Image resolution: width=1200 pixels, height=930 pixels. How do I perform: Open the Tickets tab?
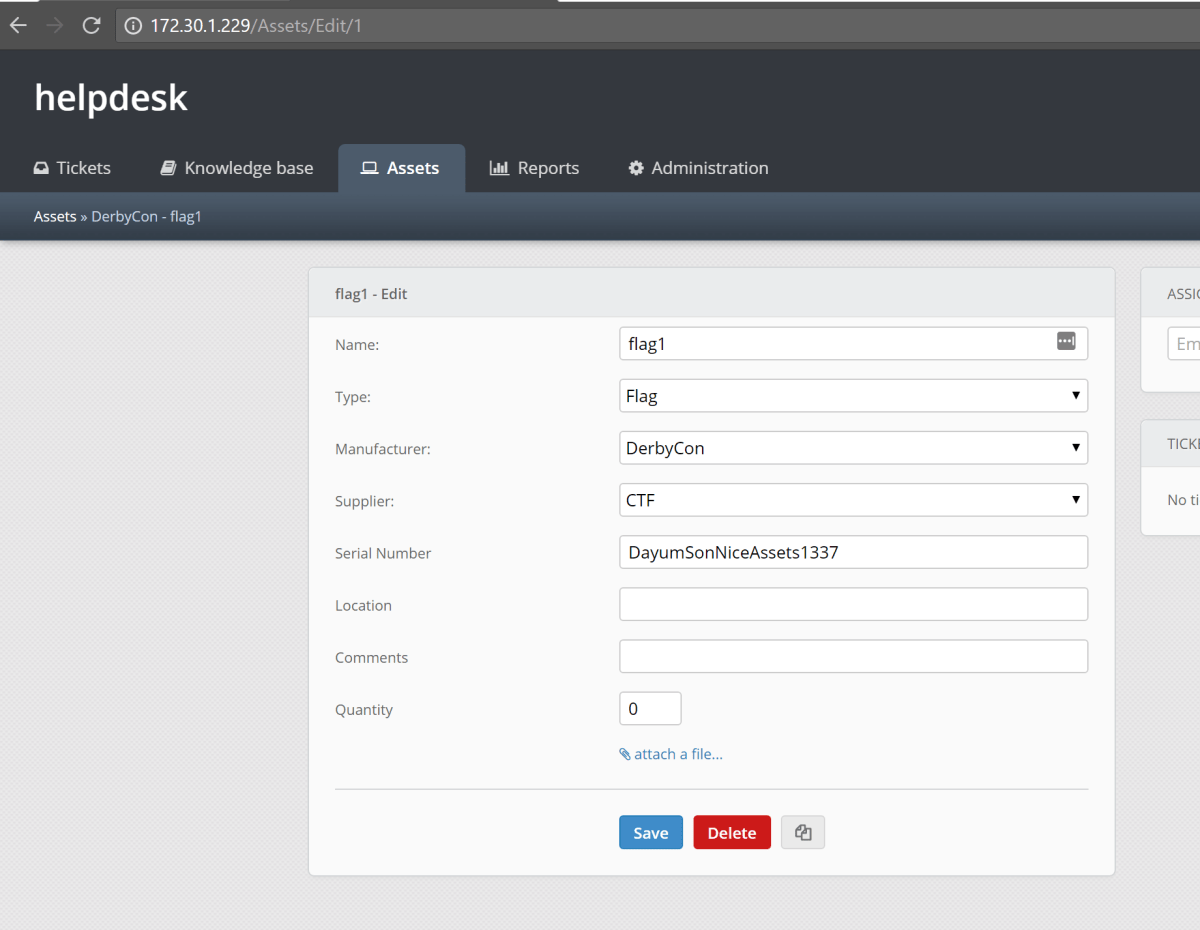[x=72, y=168]
